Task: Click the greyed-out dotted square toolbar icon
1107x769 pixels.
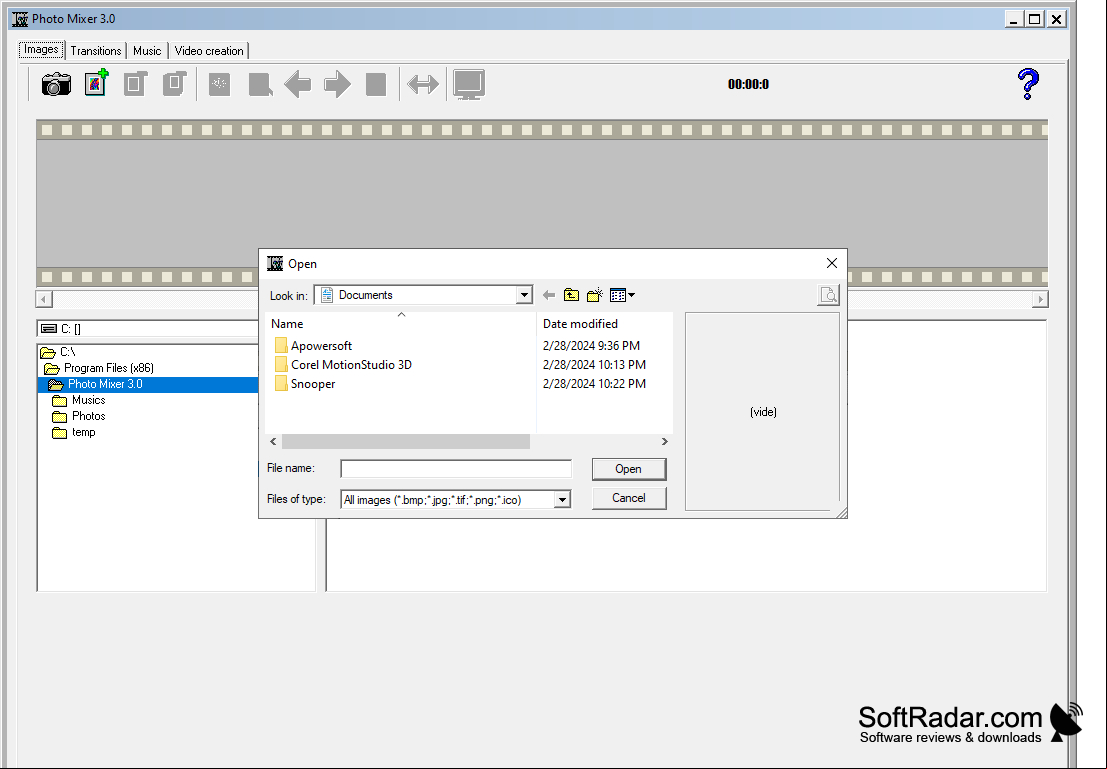Action: click(220, 84)
